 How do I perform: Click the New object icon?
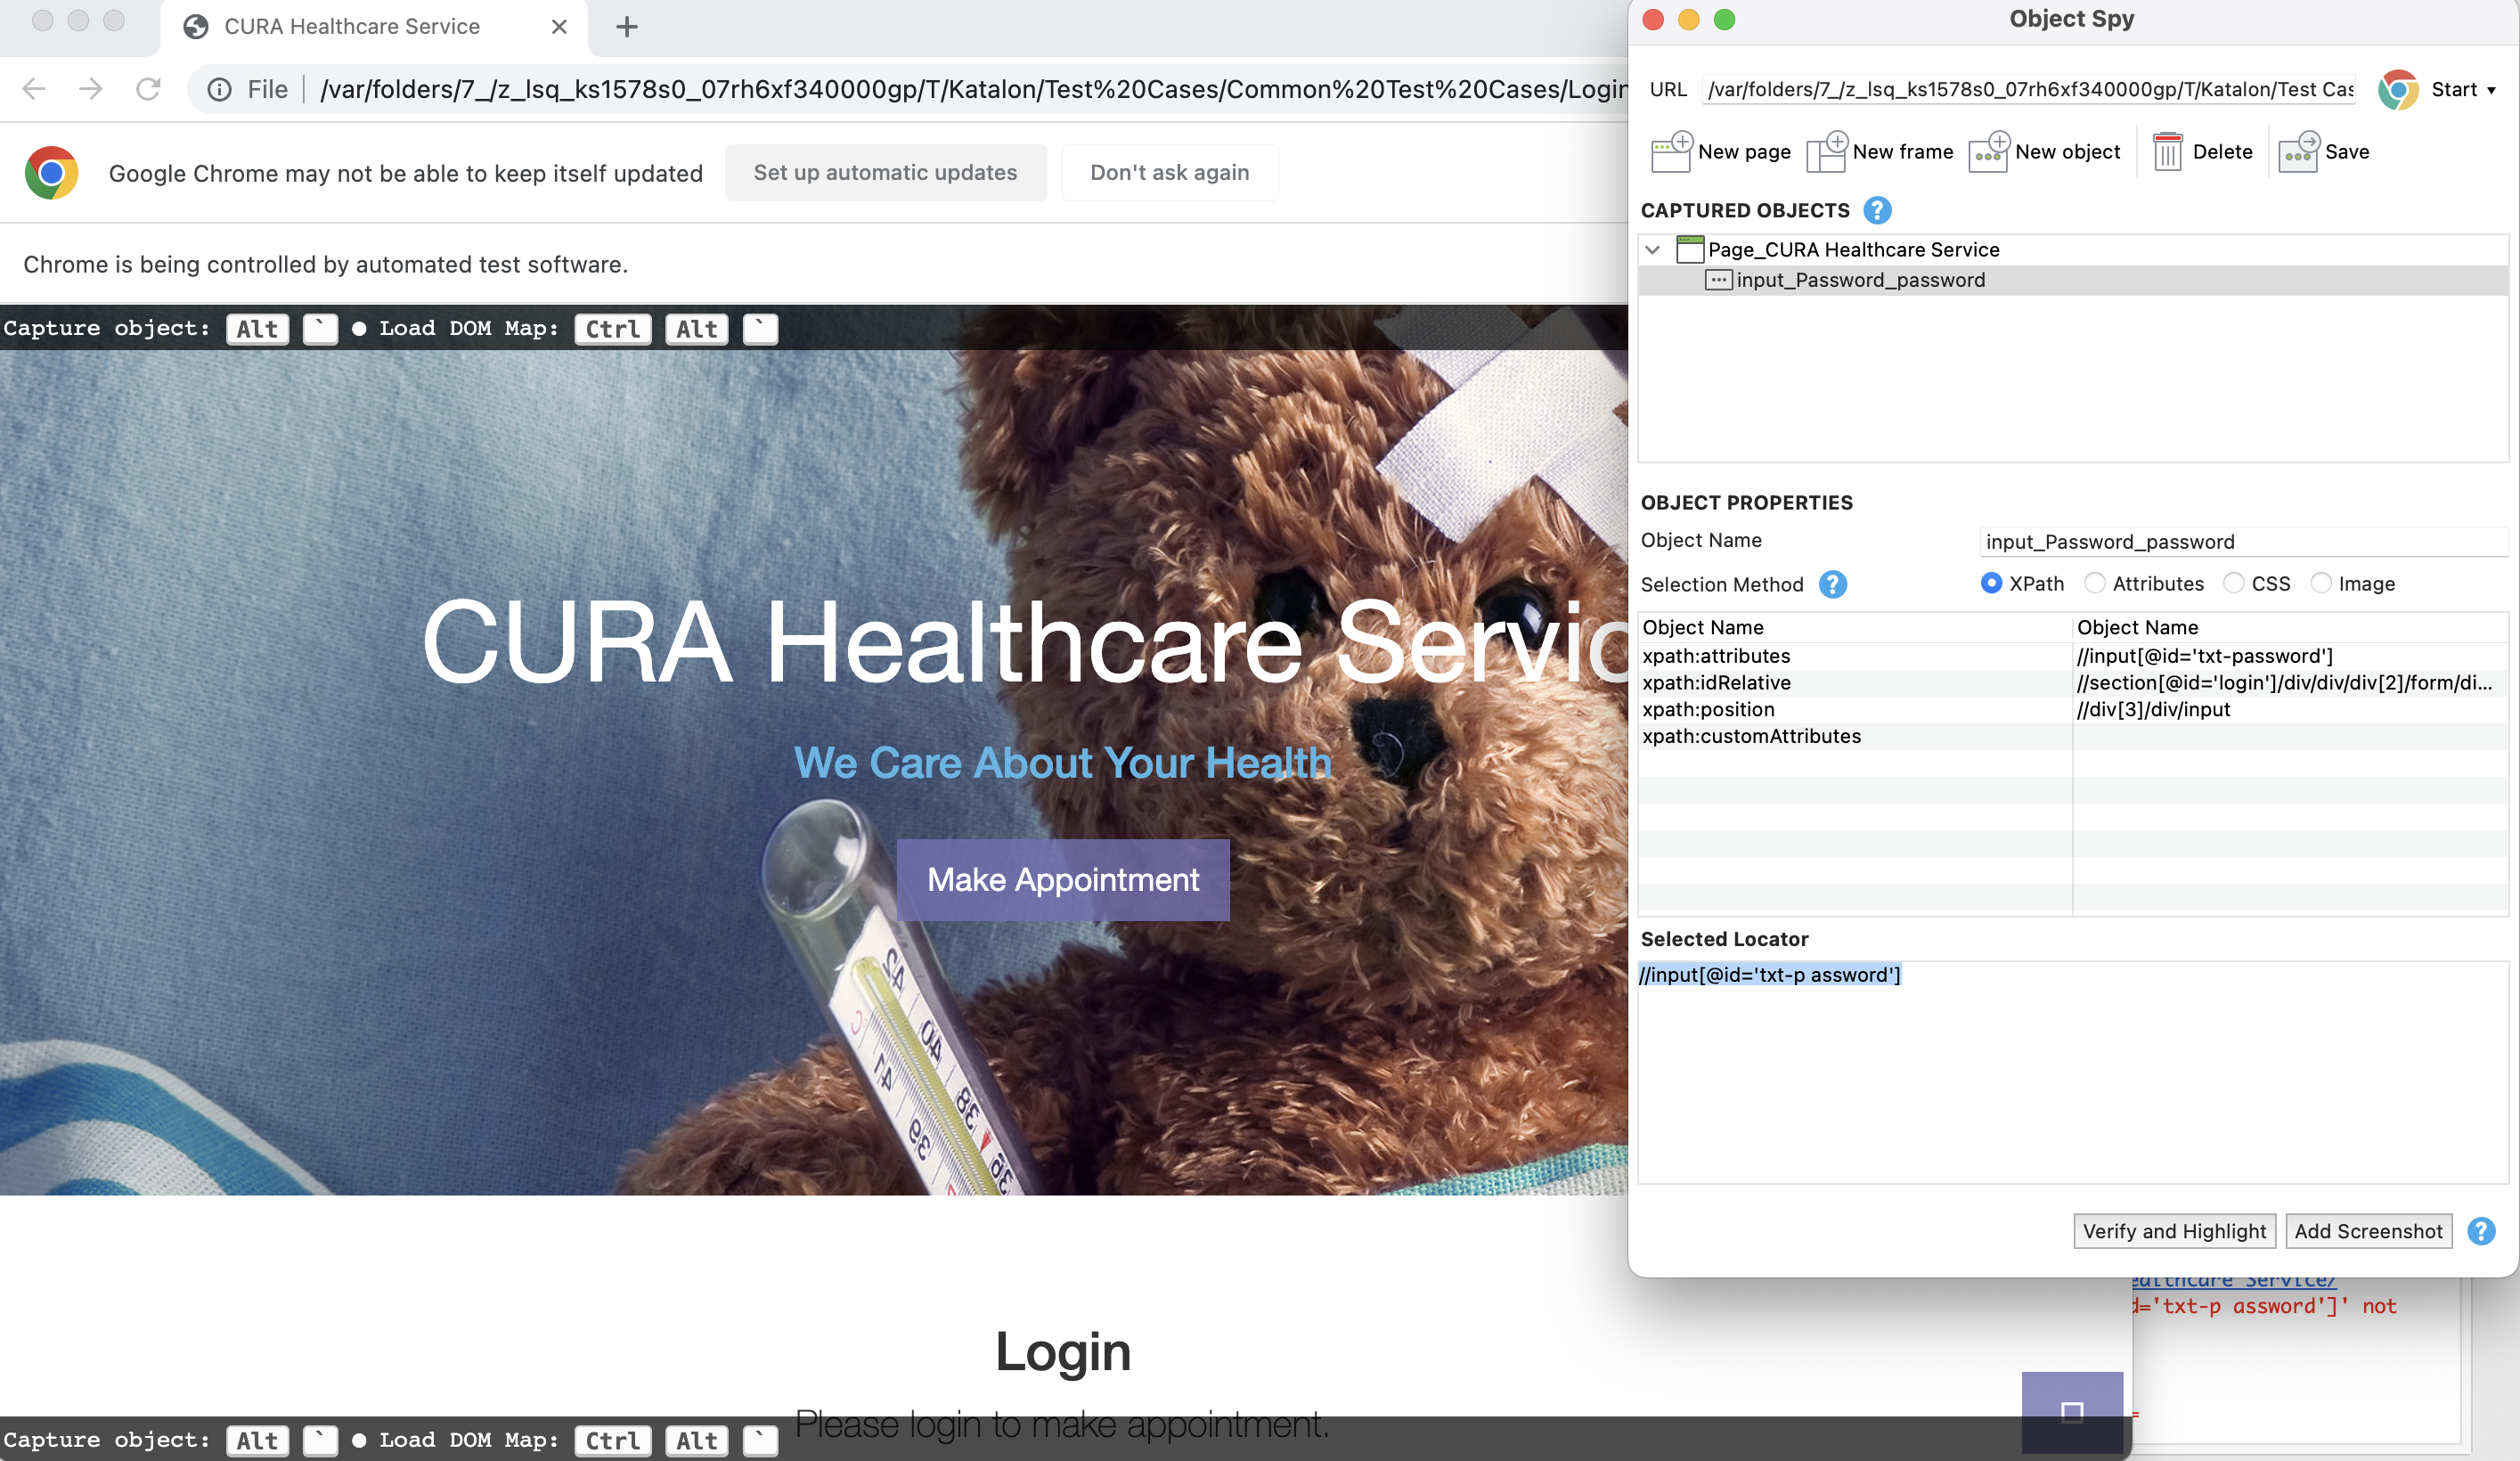(1989, 152)
